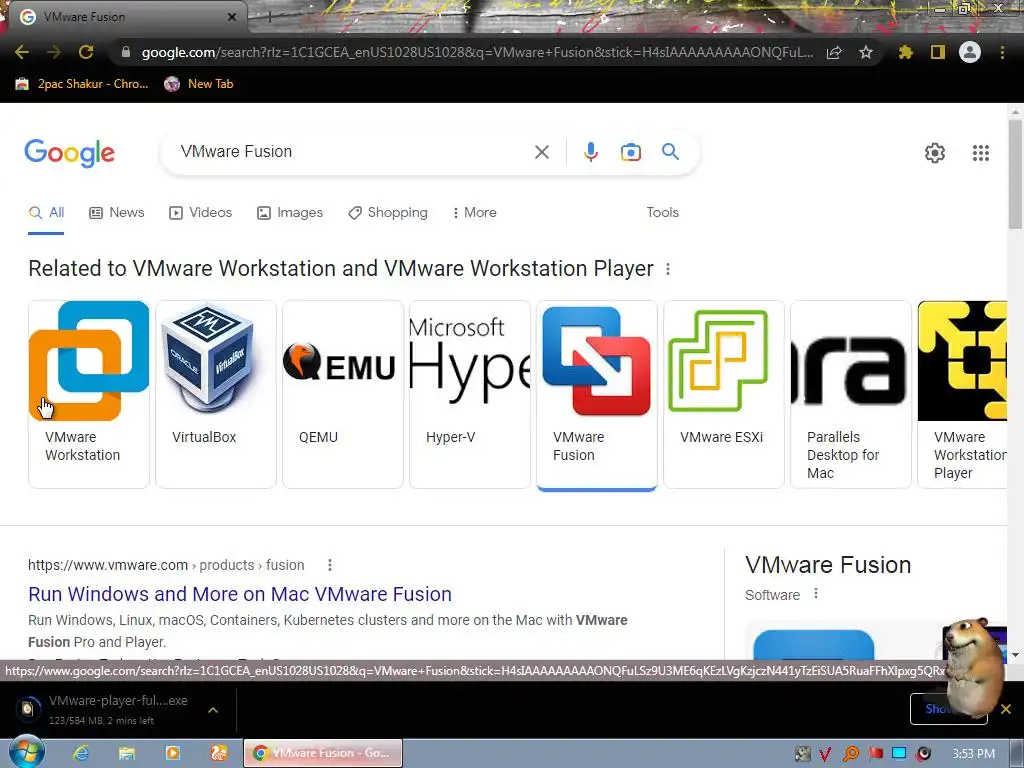Click inside the Google search field

(x=353, y=152)
